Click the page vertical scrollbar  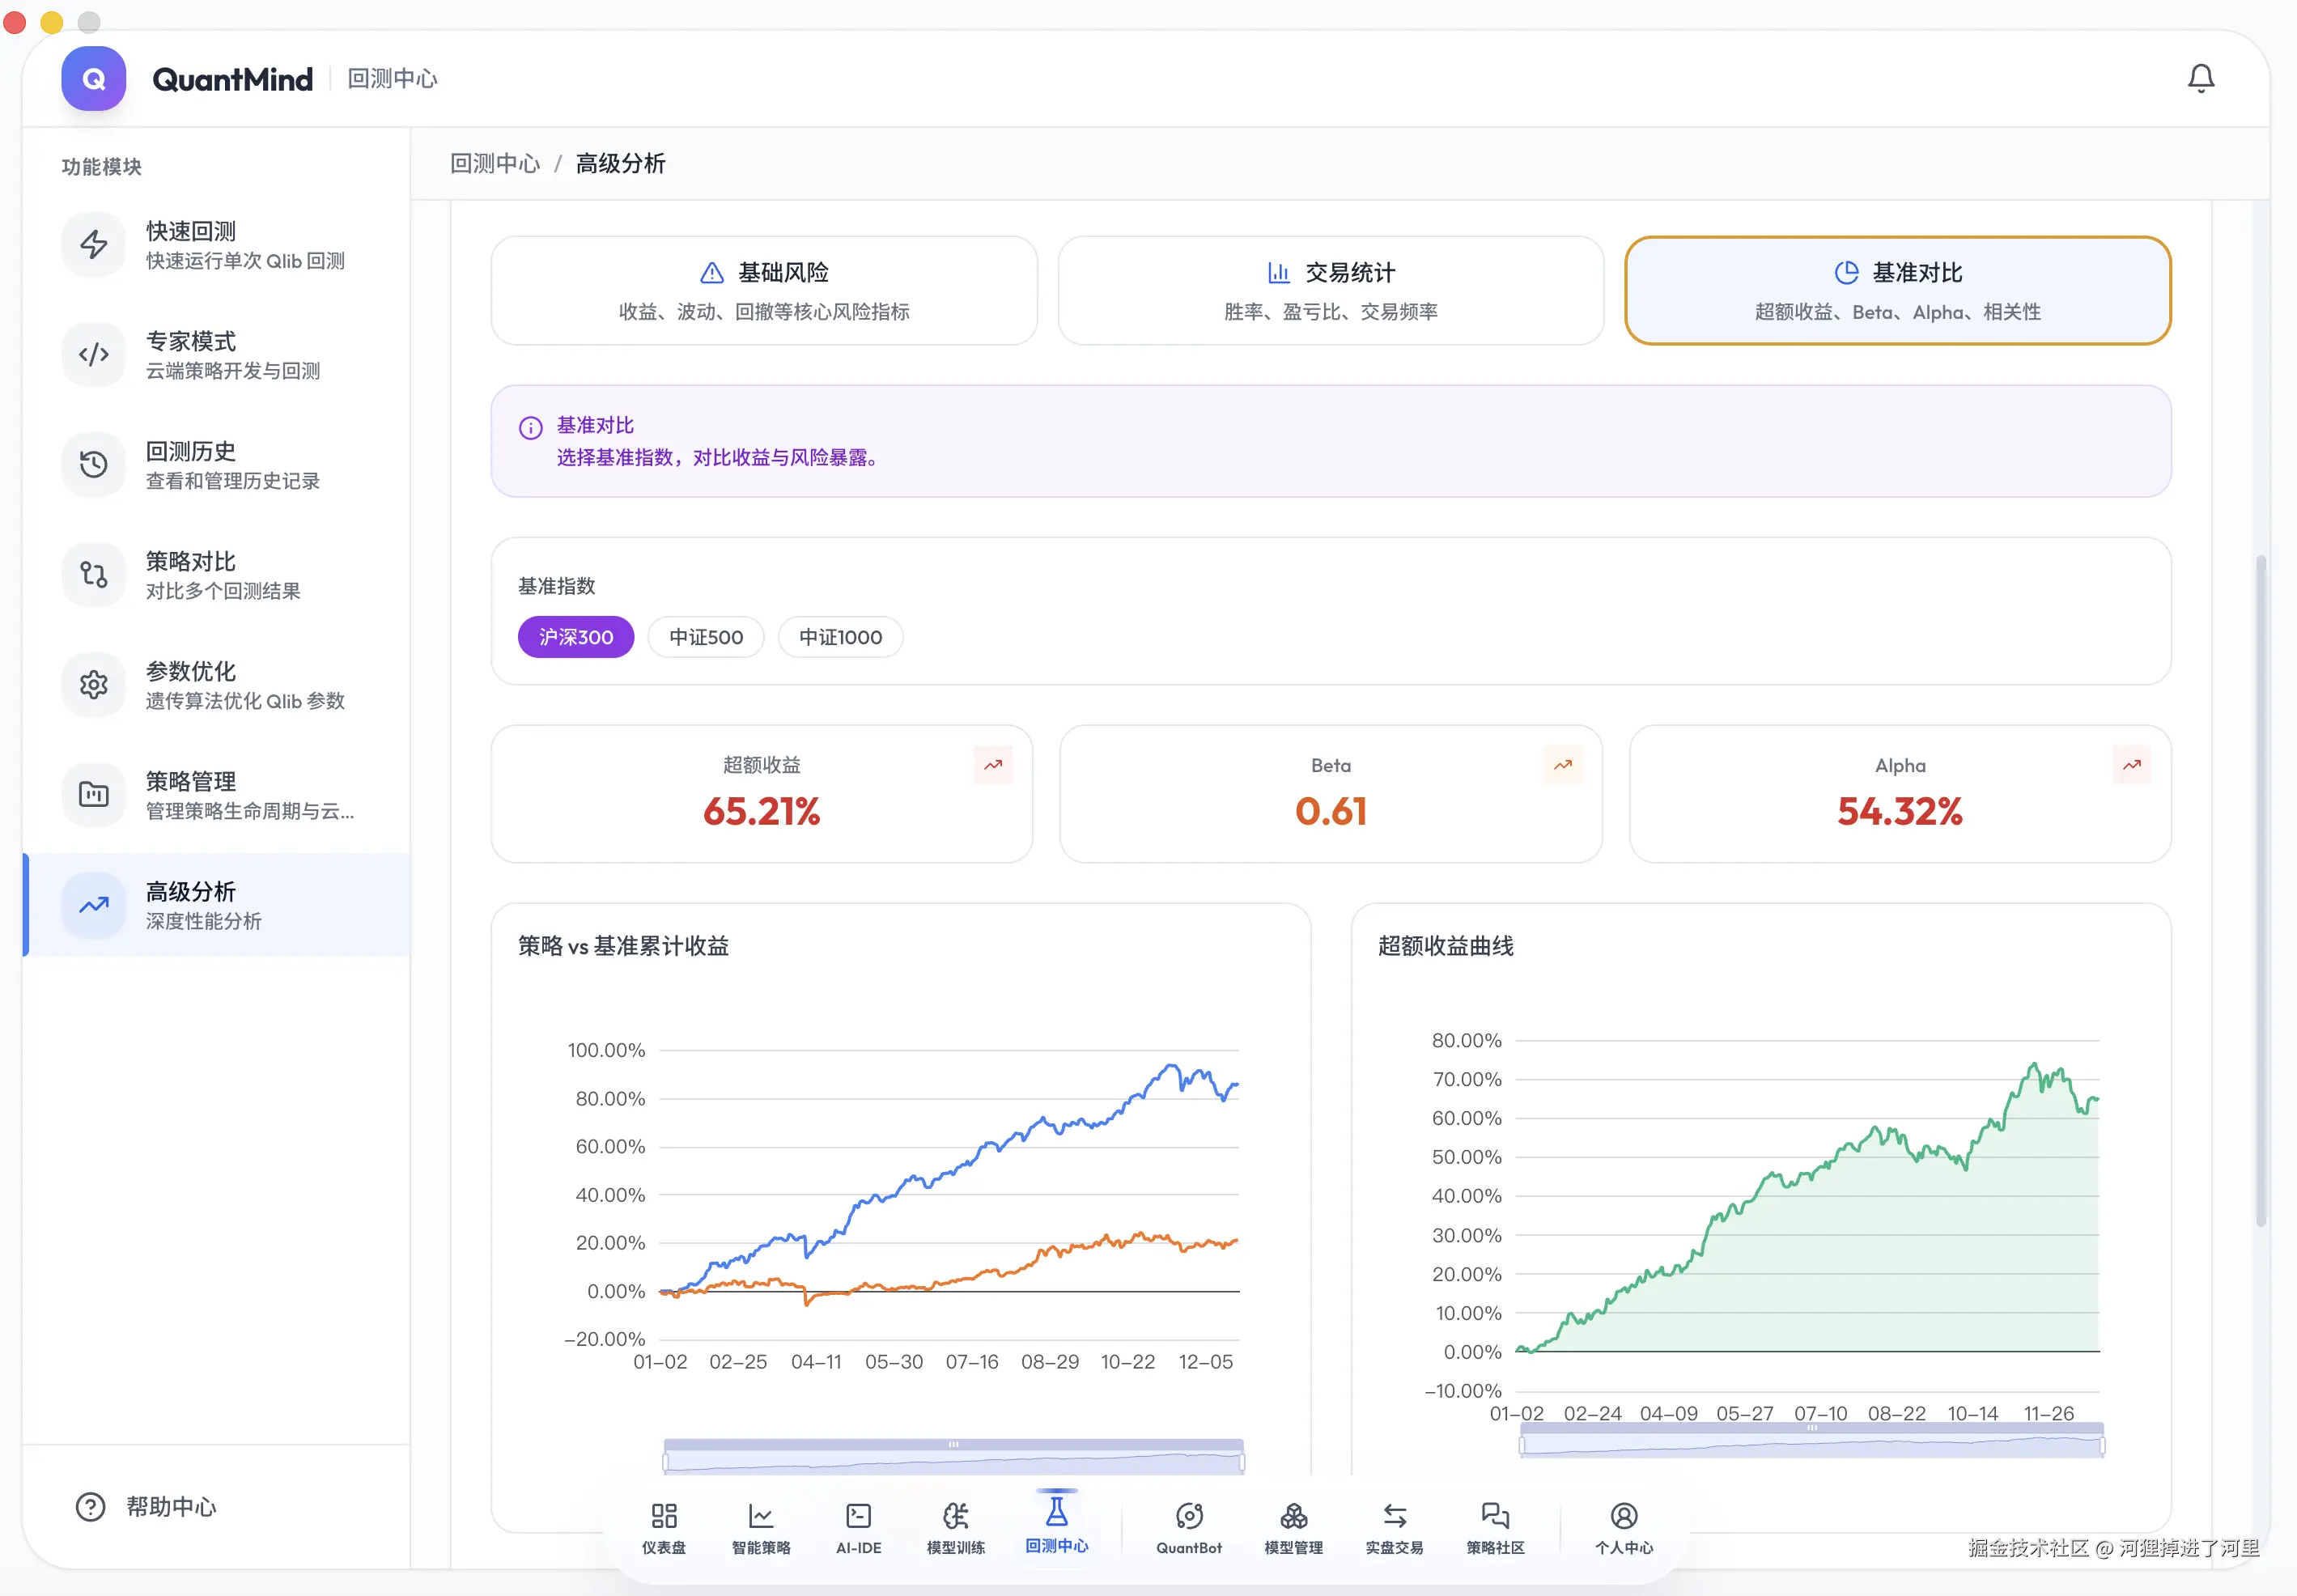click(2260, 890)
